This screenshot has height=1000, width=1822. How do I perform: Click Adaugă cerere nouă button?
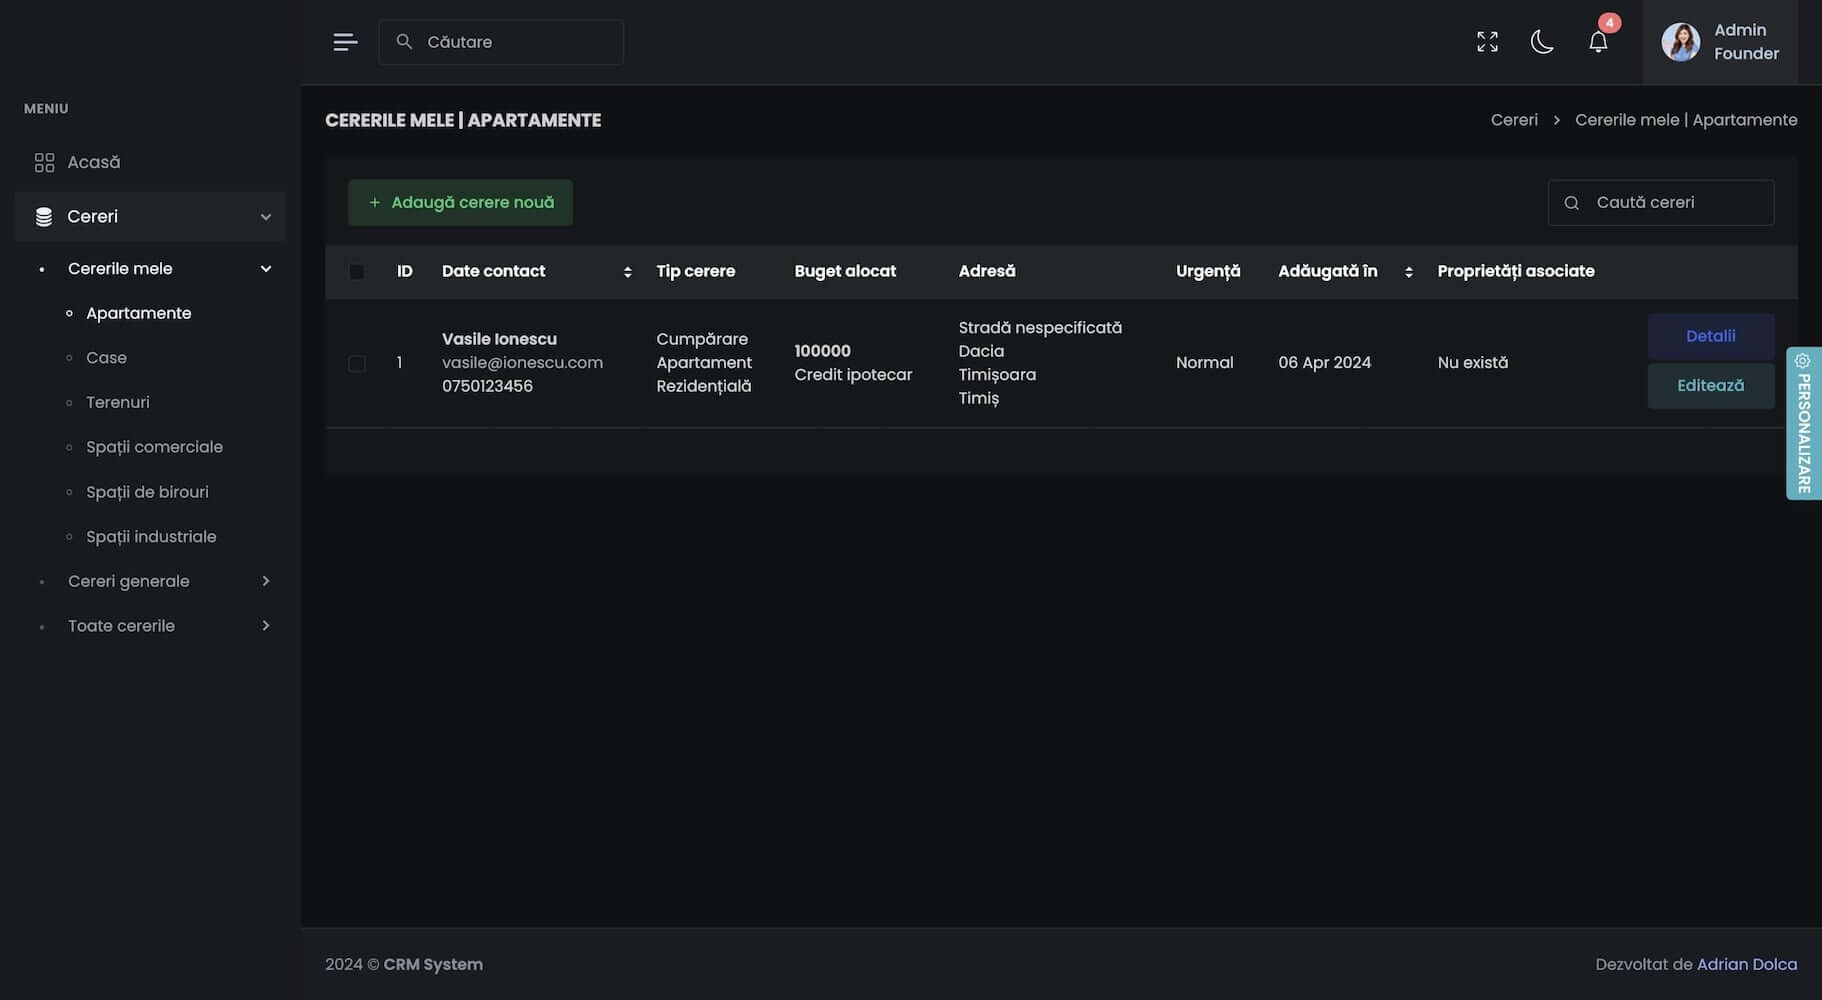[x=460, y=203]
